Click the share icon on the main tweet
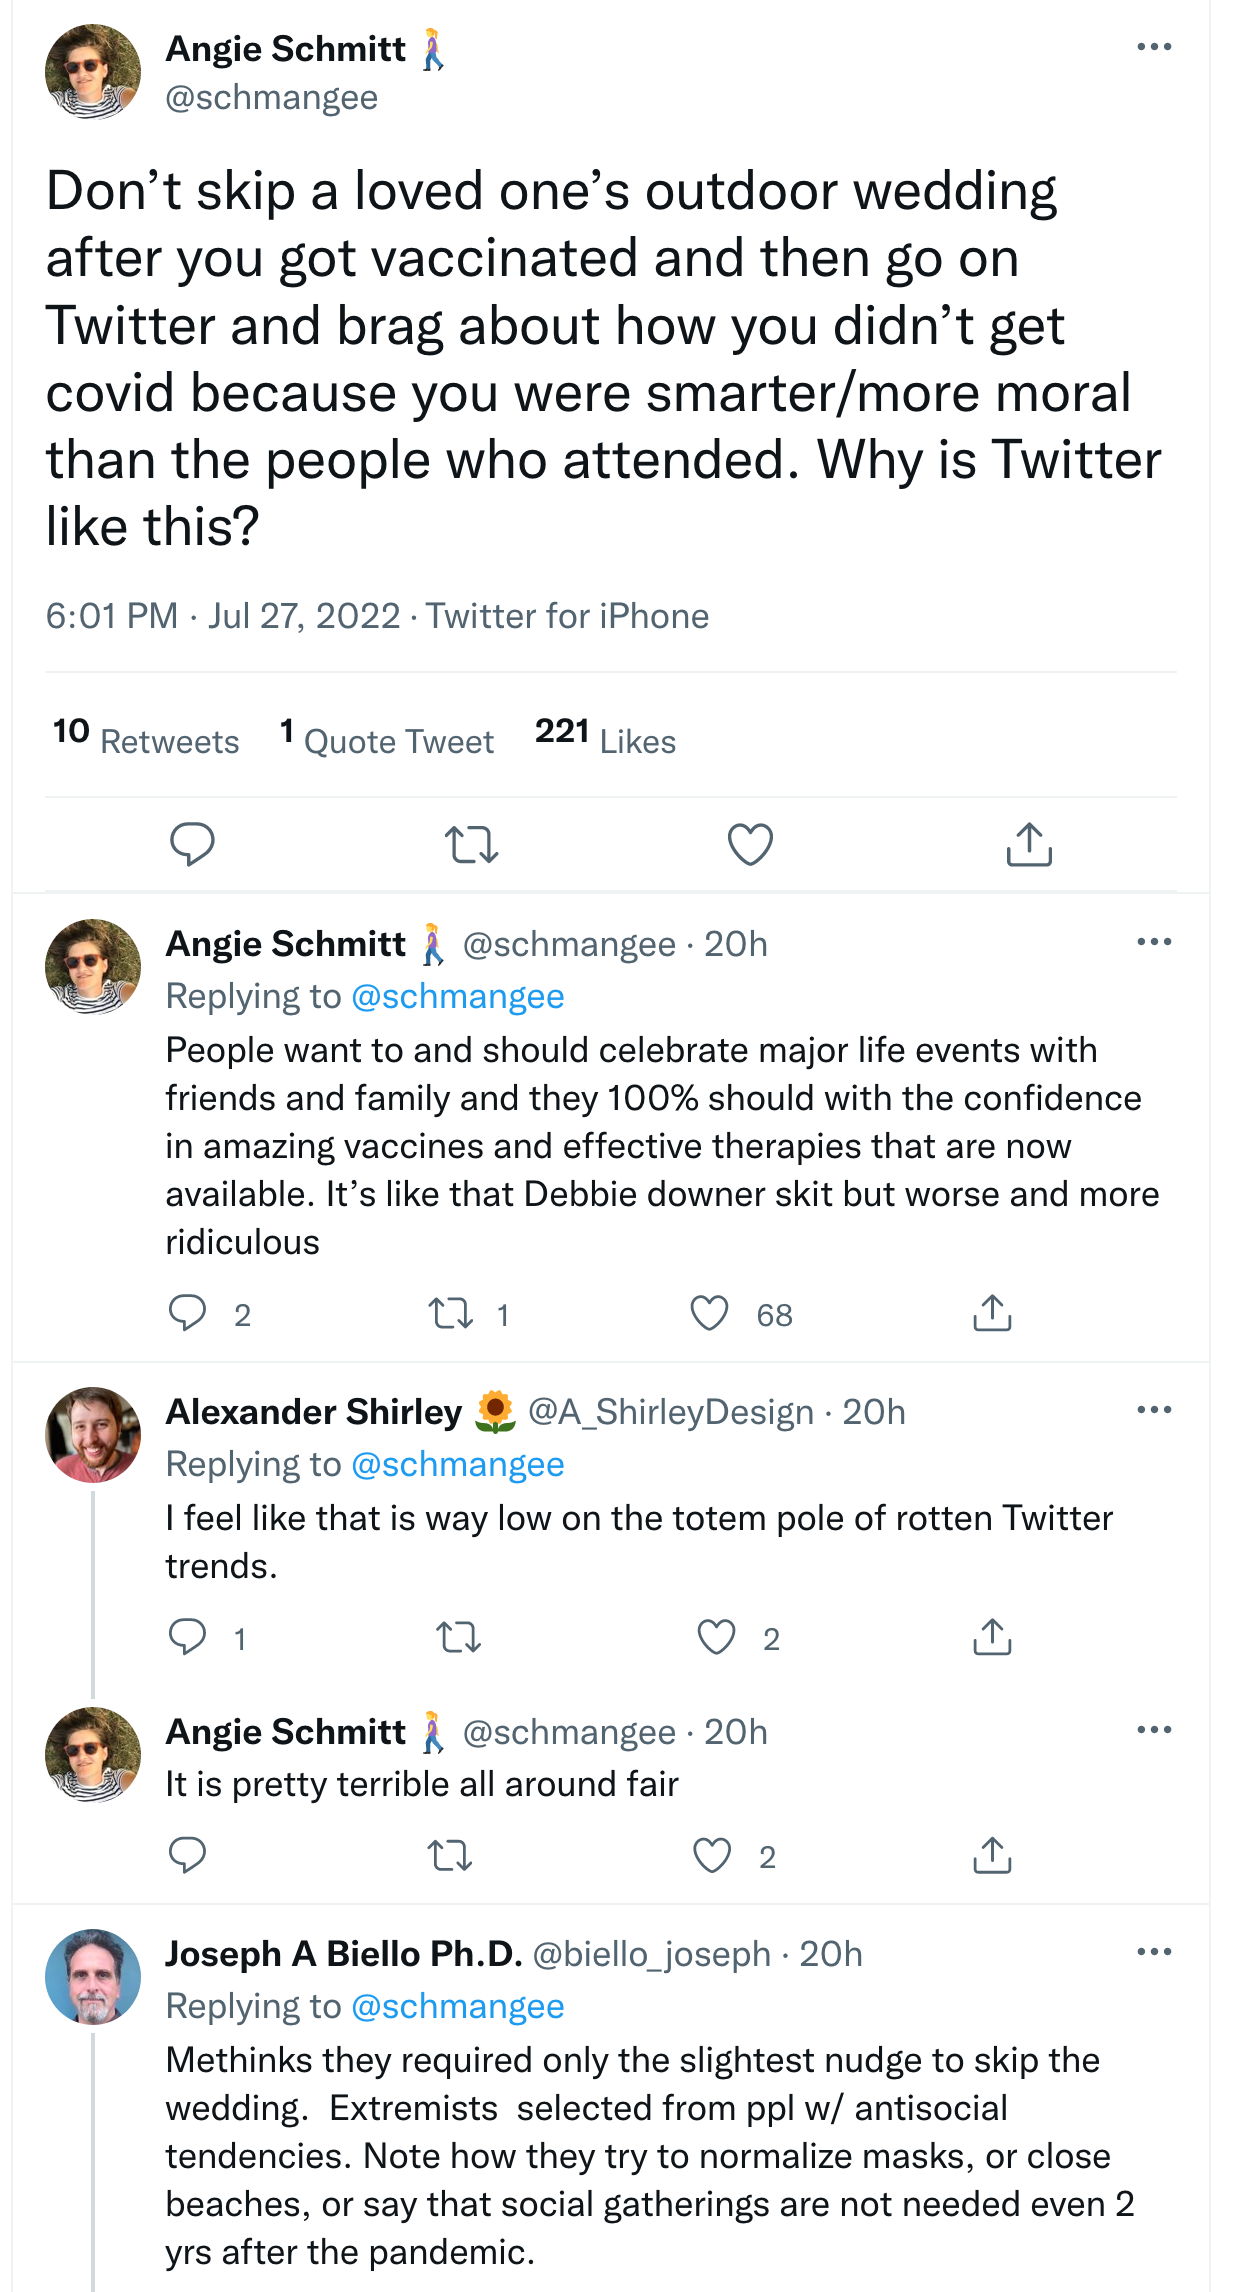 point(1029,844)
